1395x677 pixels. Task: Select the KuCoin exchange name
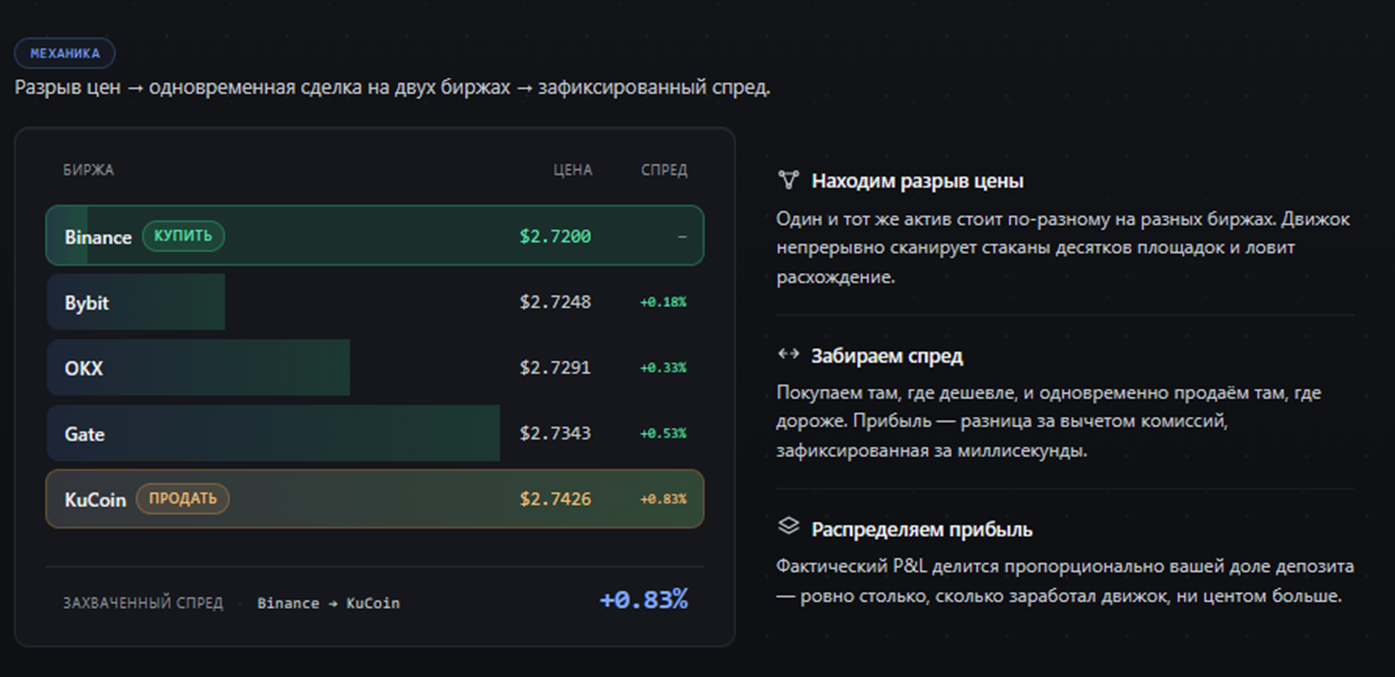[95, 499]
